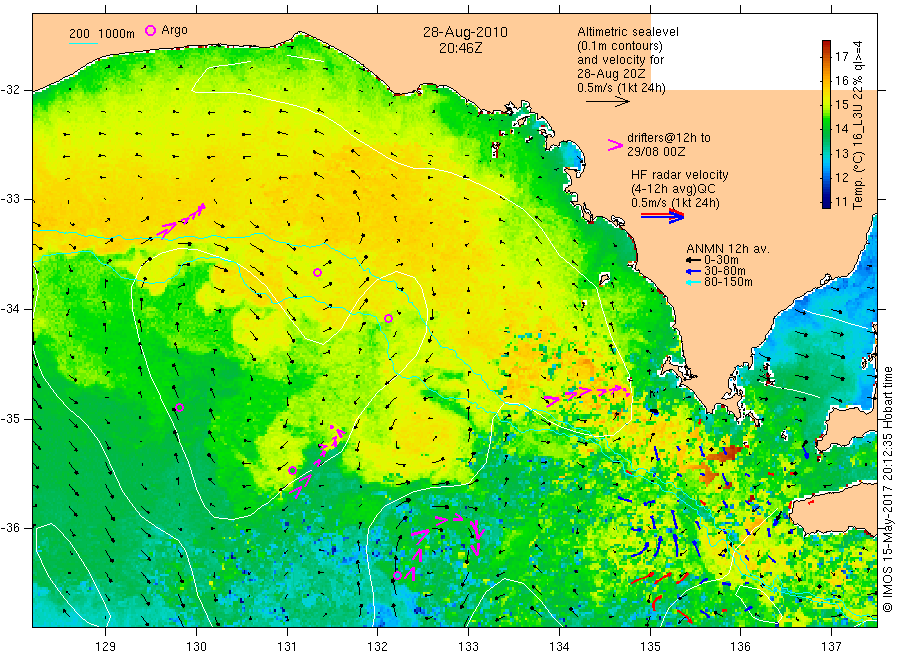The image size is (900, 660).
Task: Click the longitude axis label '135'
Action: pyautogui.click(x=650, y=647)
